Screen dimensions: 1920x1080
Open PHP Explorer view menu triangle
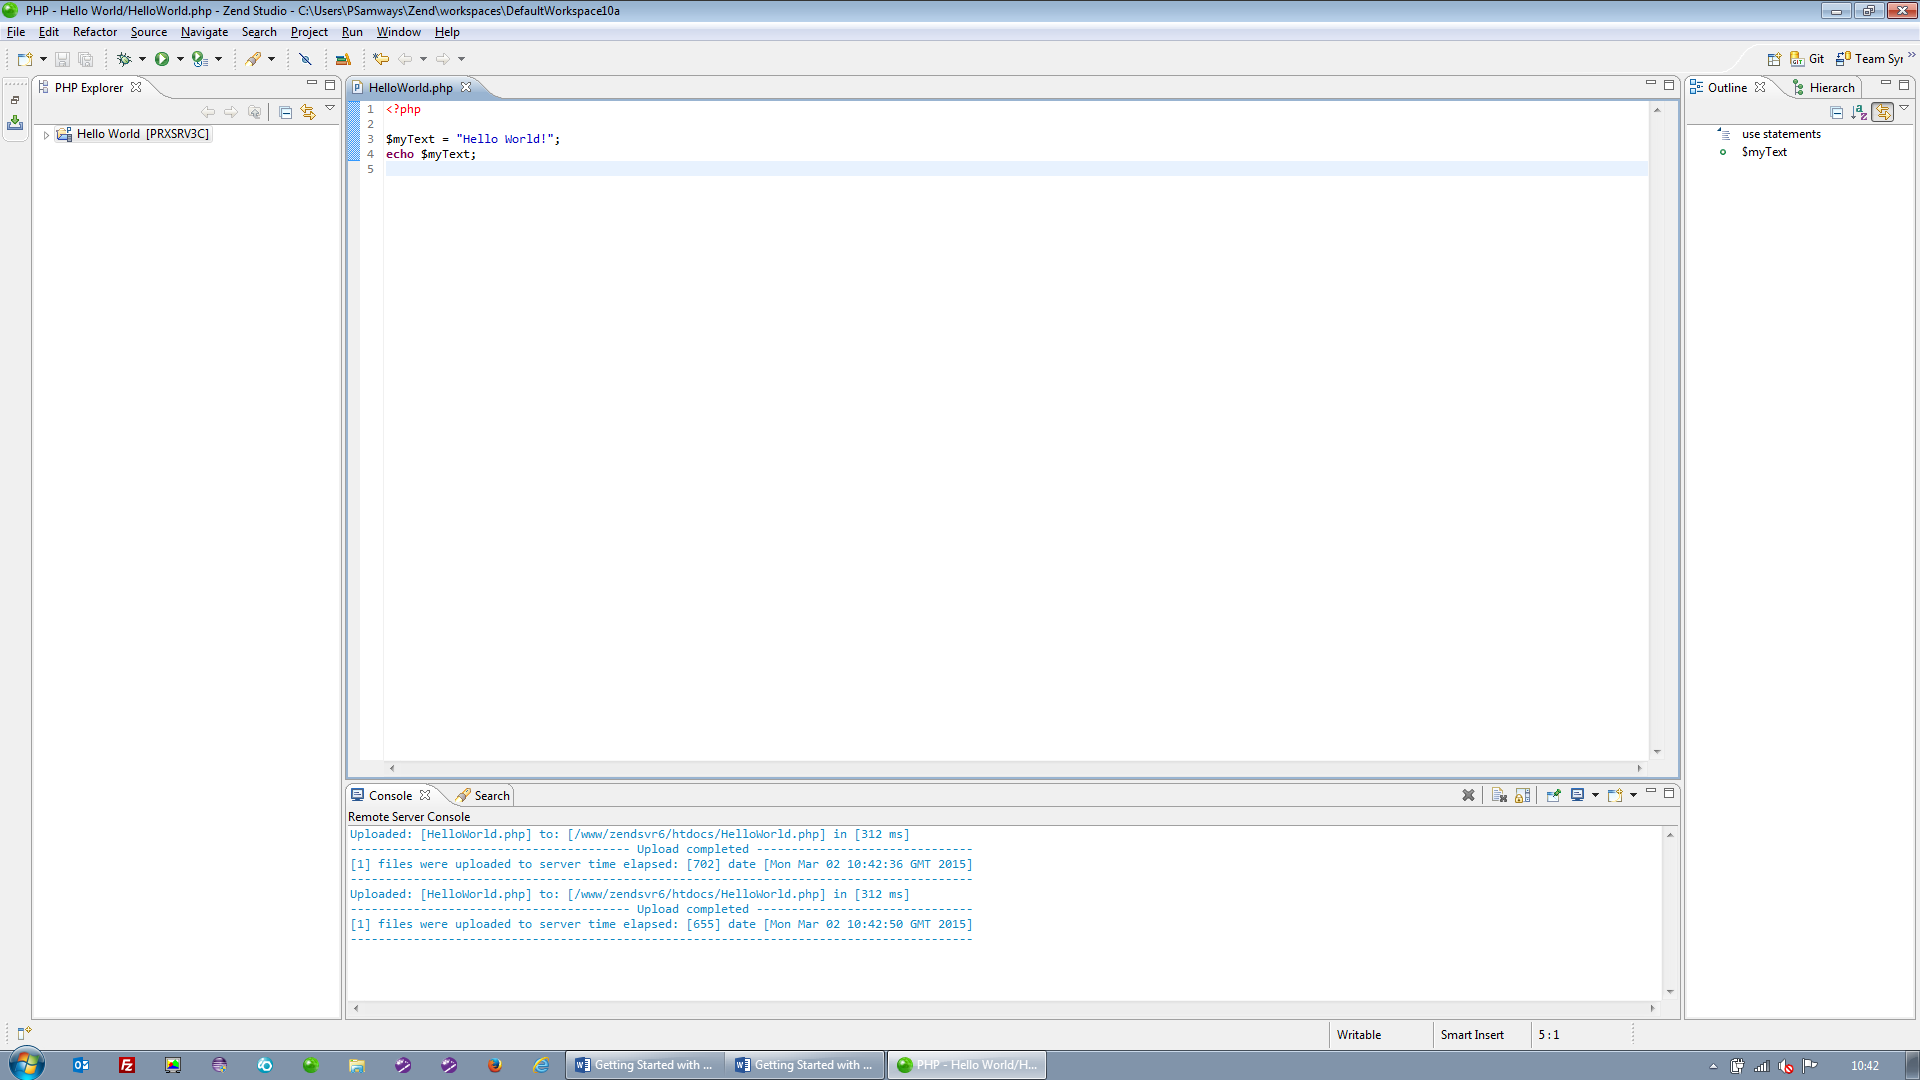coord(330,108)
